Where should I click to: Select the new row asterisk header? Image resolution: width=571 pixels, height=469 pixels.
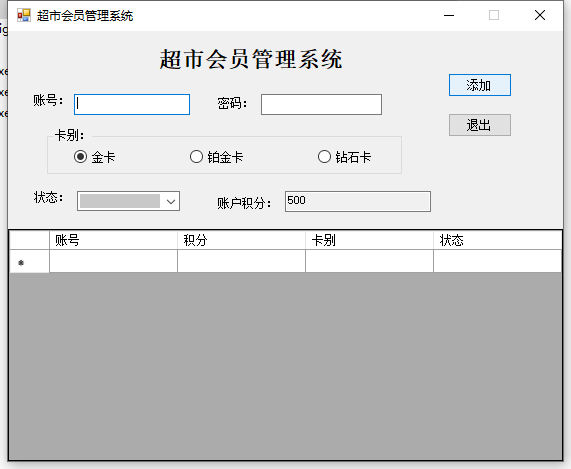tap(29, 261)
